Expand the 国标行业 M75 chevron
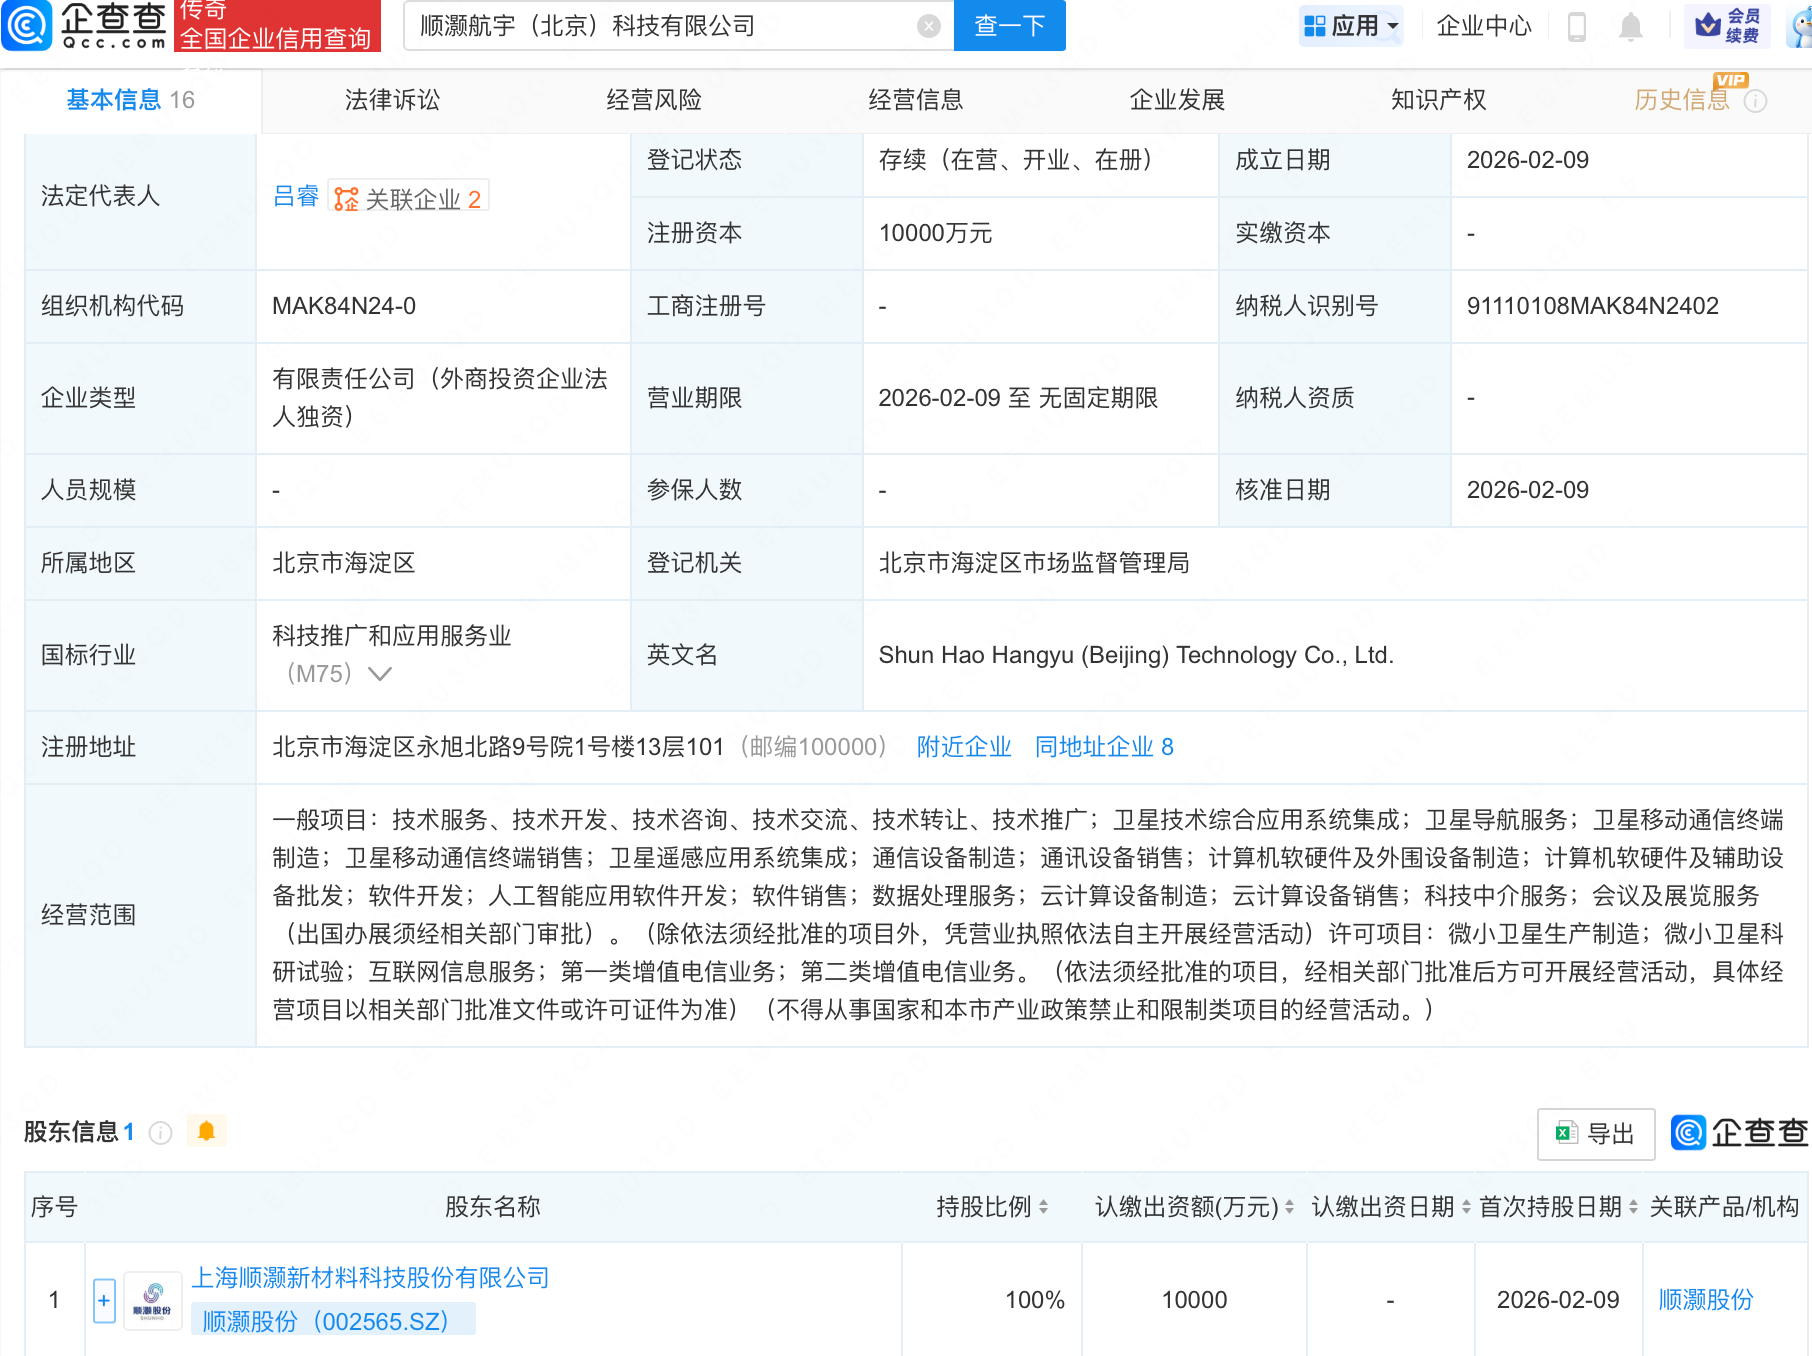This screenshot has height=1356, width=1812. (x=380, y=674)
